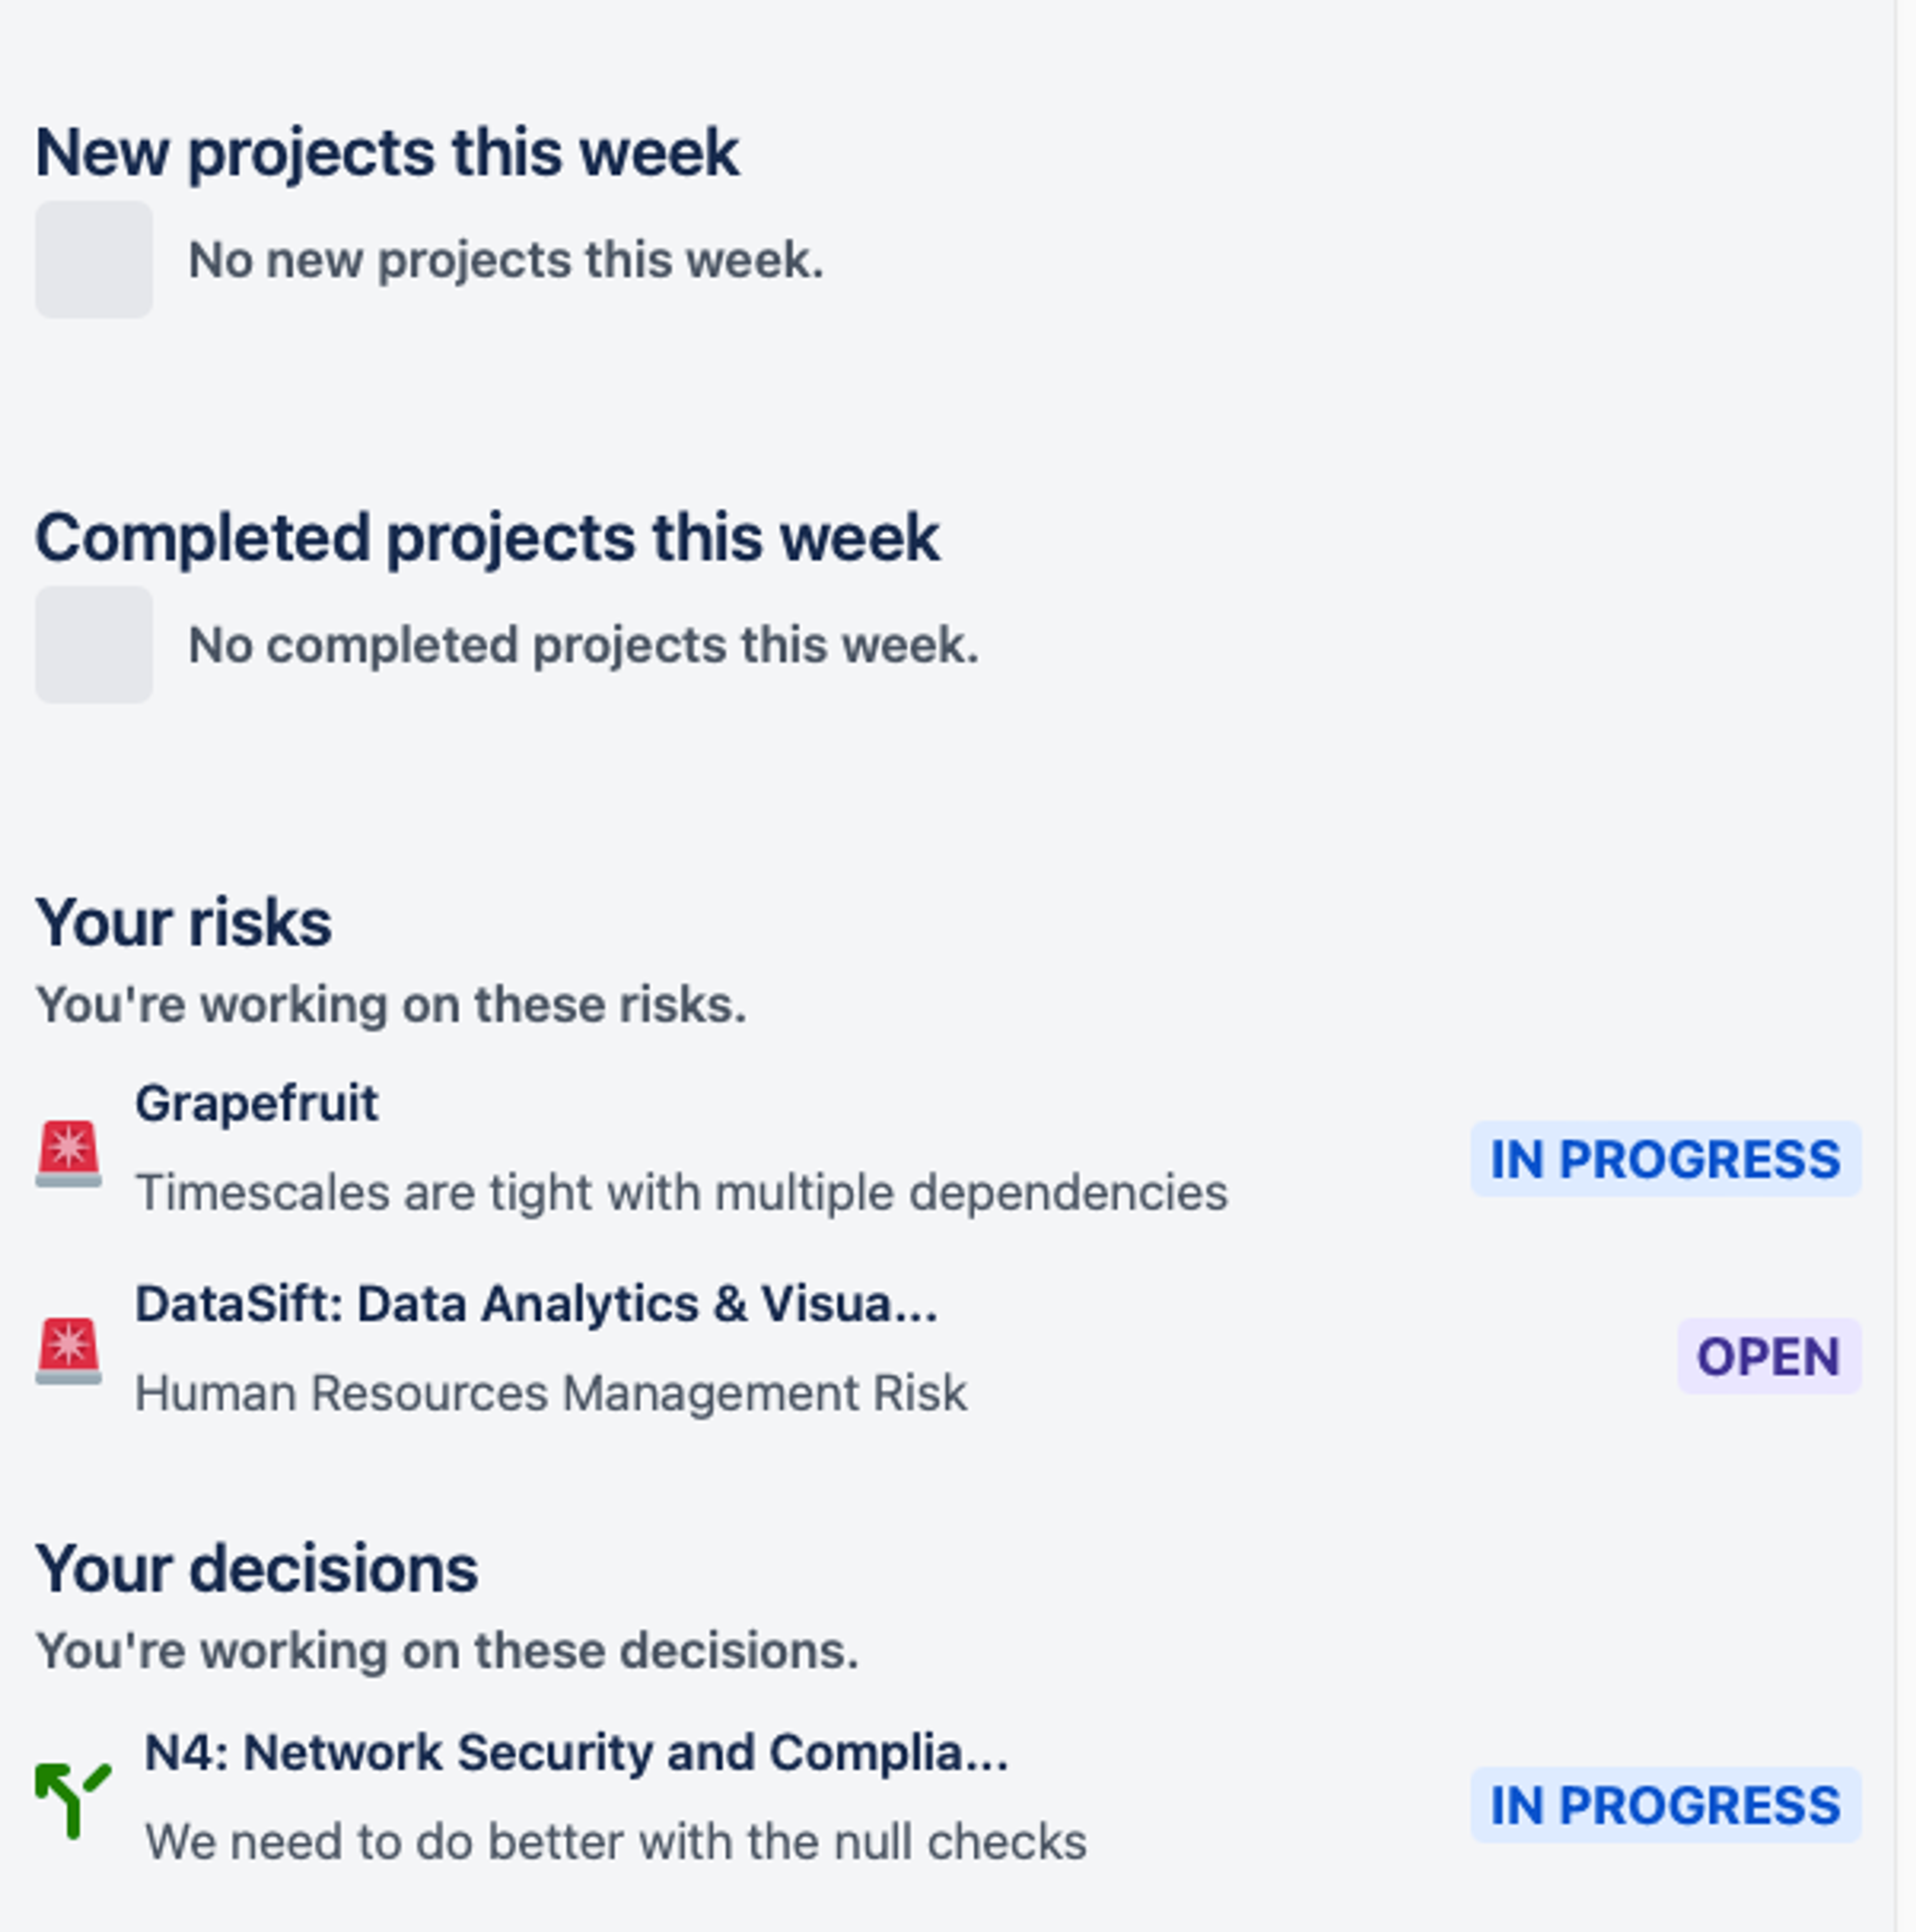Screen dimensions: 1916x1932
Task: Click the red siren icon beside Grapefruit
Action: tap(68, 1153)
